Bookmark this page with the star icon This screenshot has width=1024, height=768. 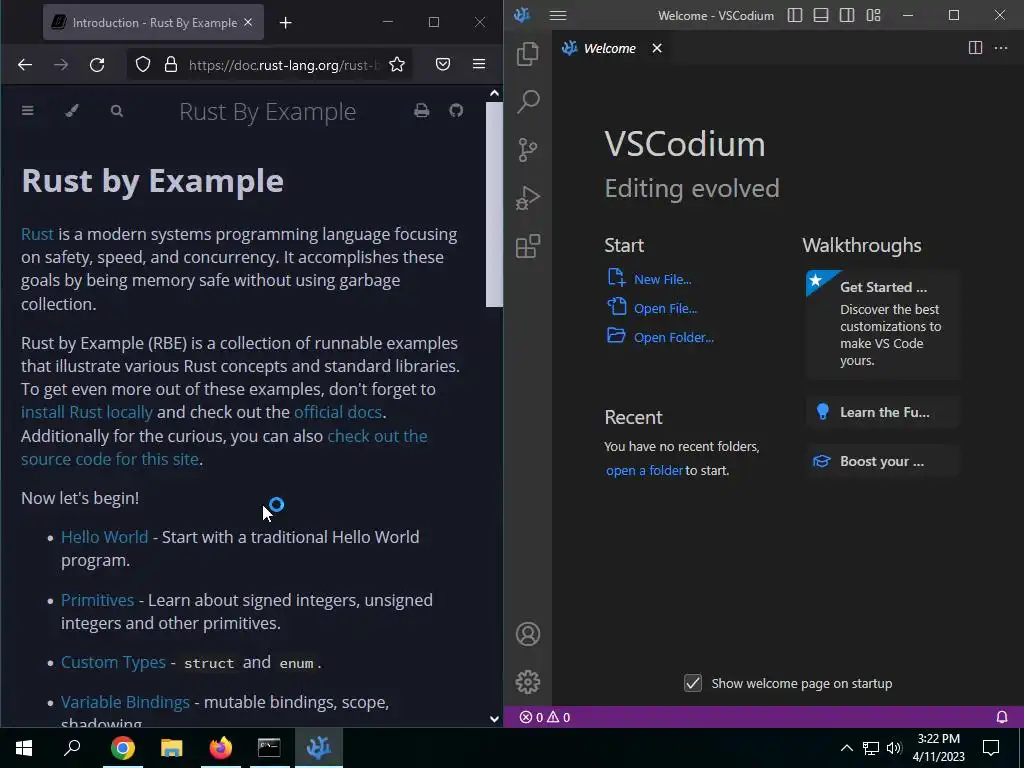click(x=397, y=64)
